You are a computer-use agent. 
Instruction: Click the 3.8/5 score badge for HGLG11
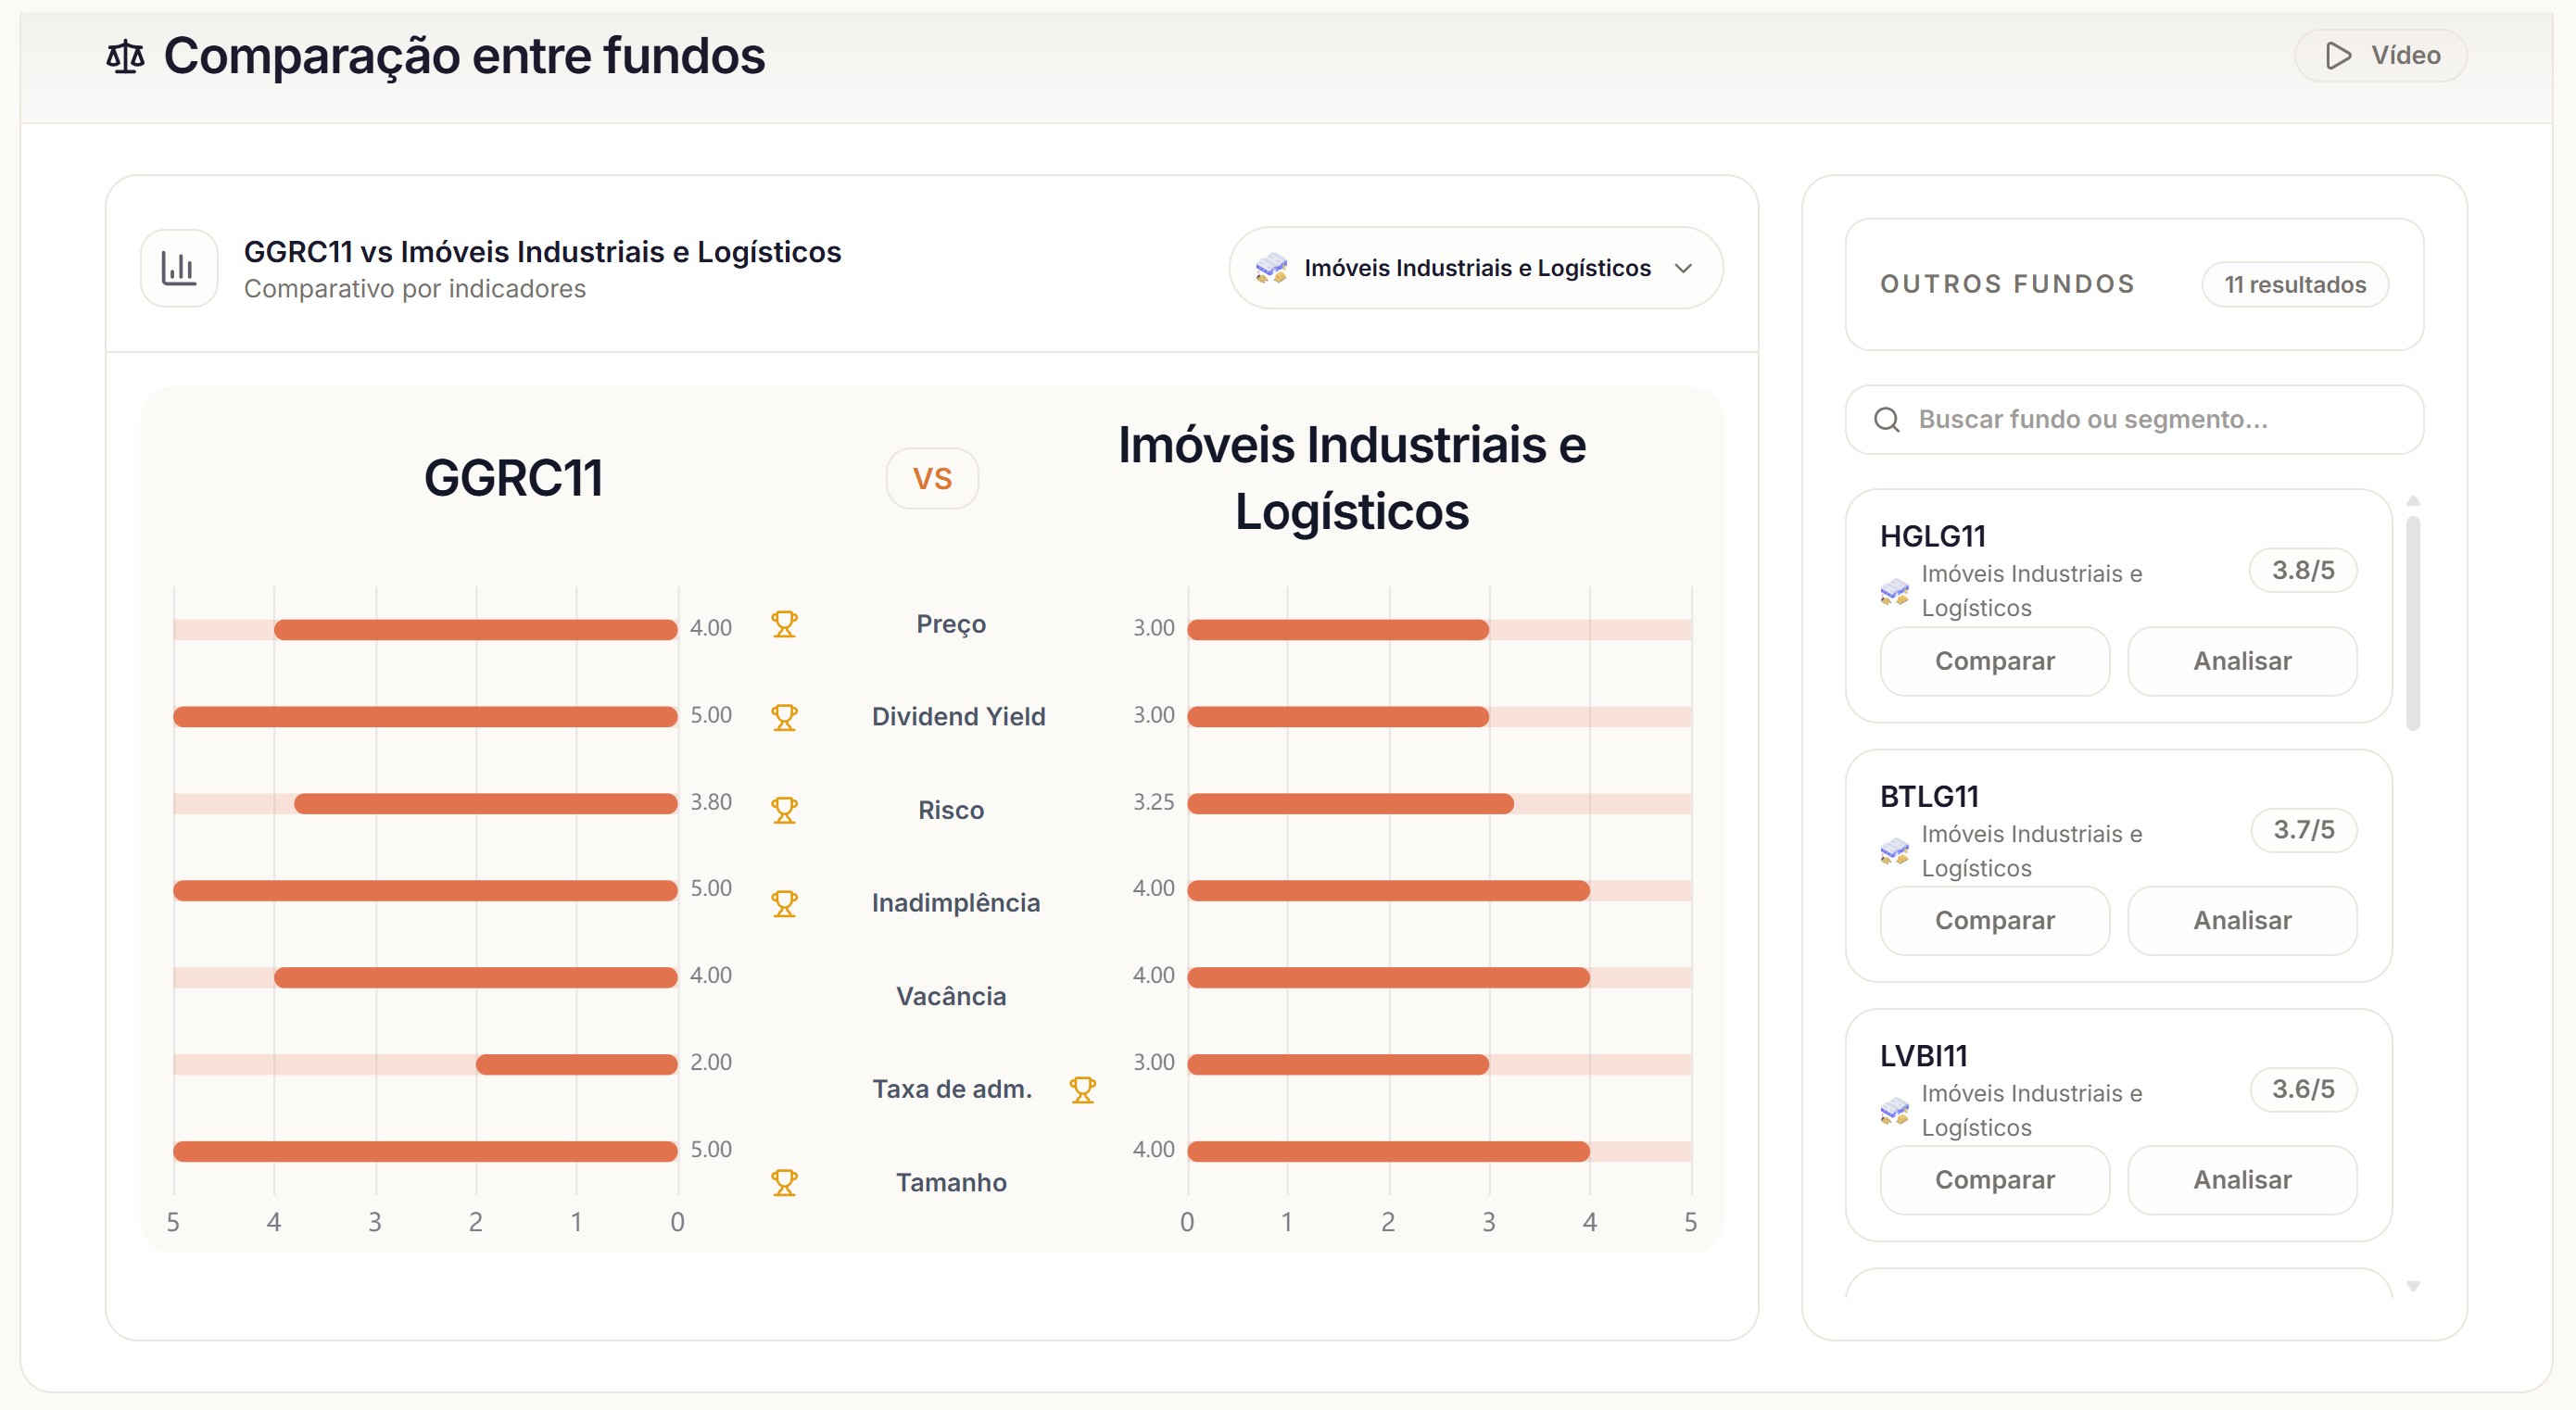[2302, 570]
